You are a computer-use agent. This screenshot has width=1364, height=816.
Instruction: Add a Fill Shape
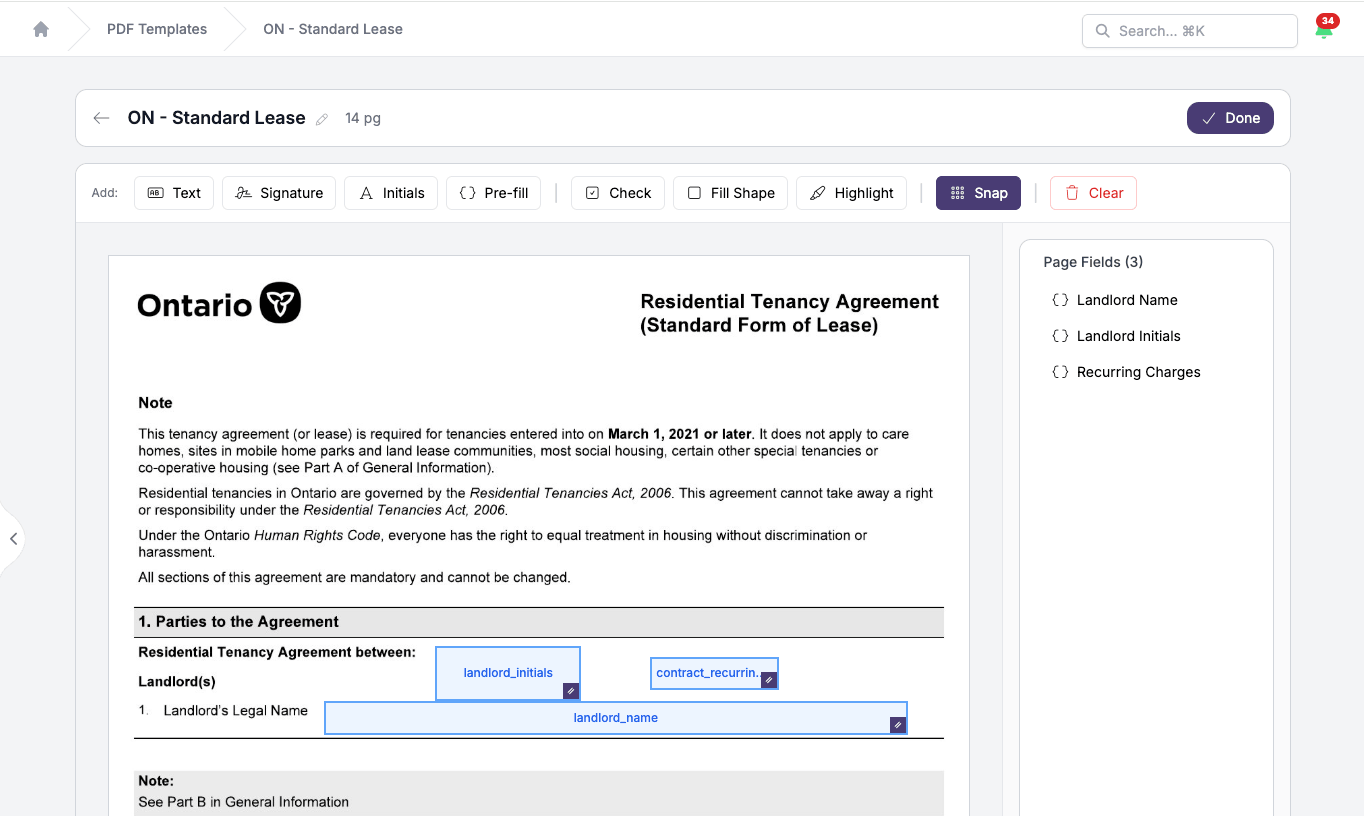[x=731, y=193]
